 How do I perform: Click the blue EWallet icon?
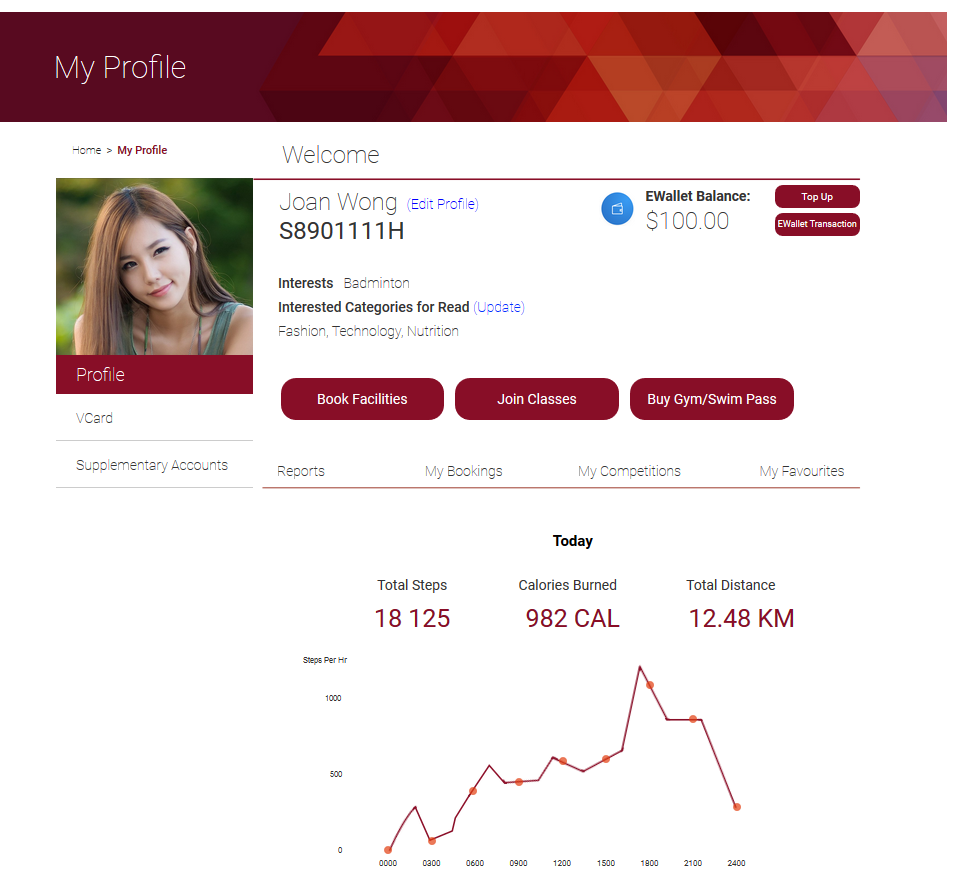click(x=617, y=209)
